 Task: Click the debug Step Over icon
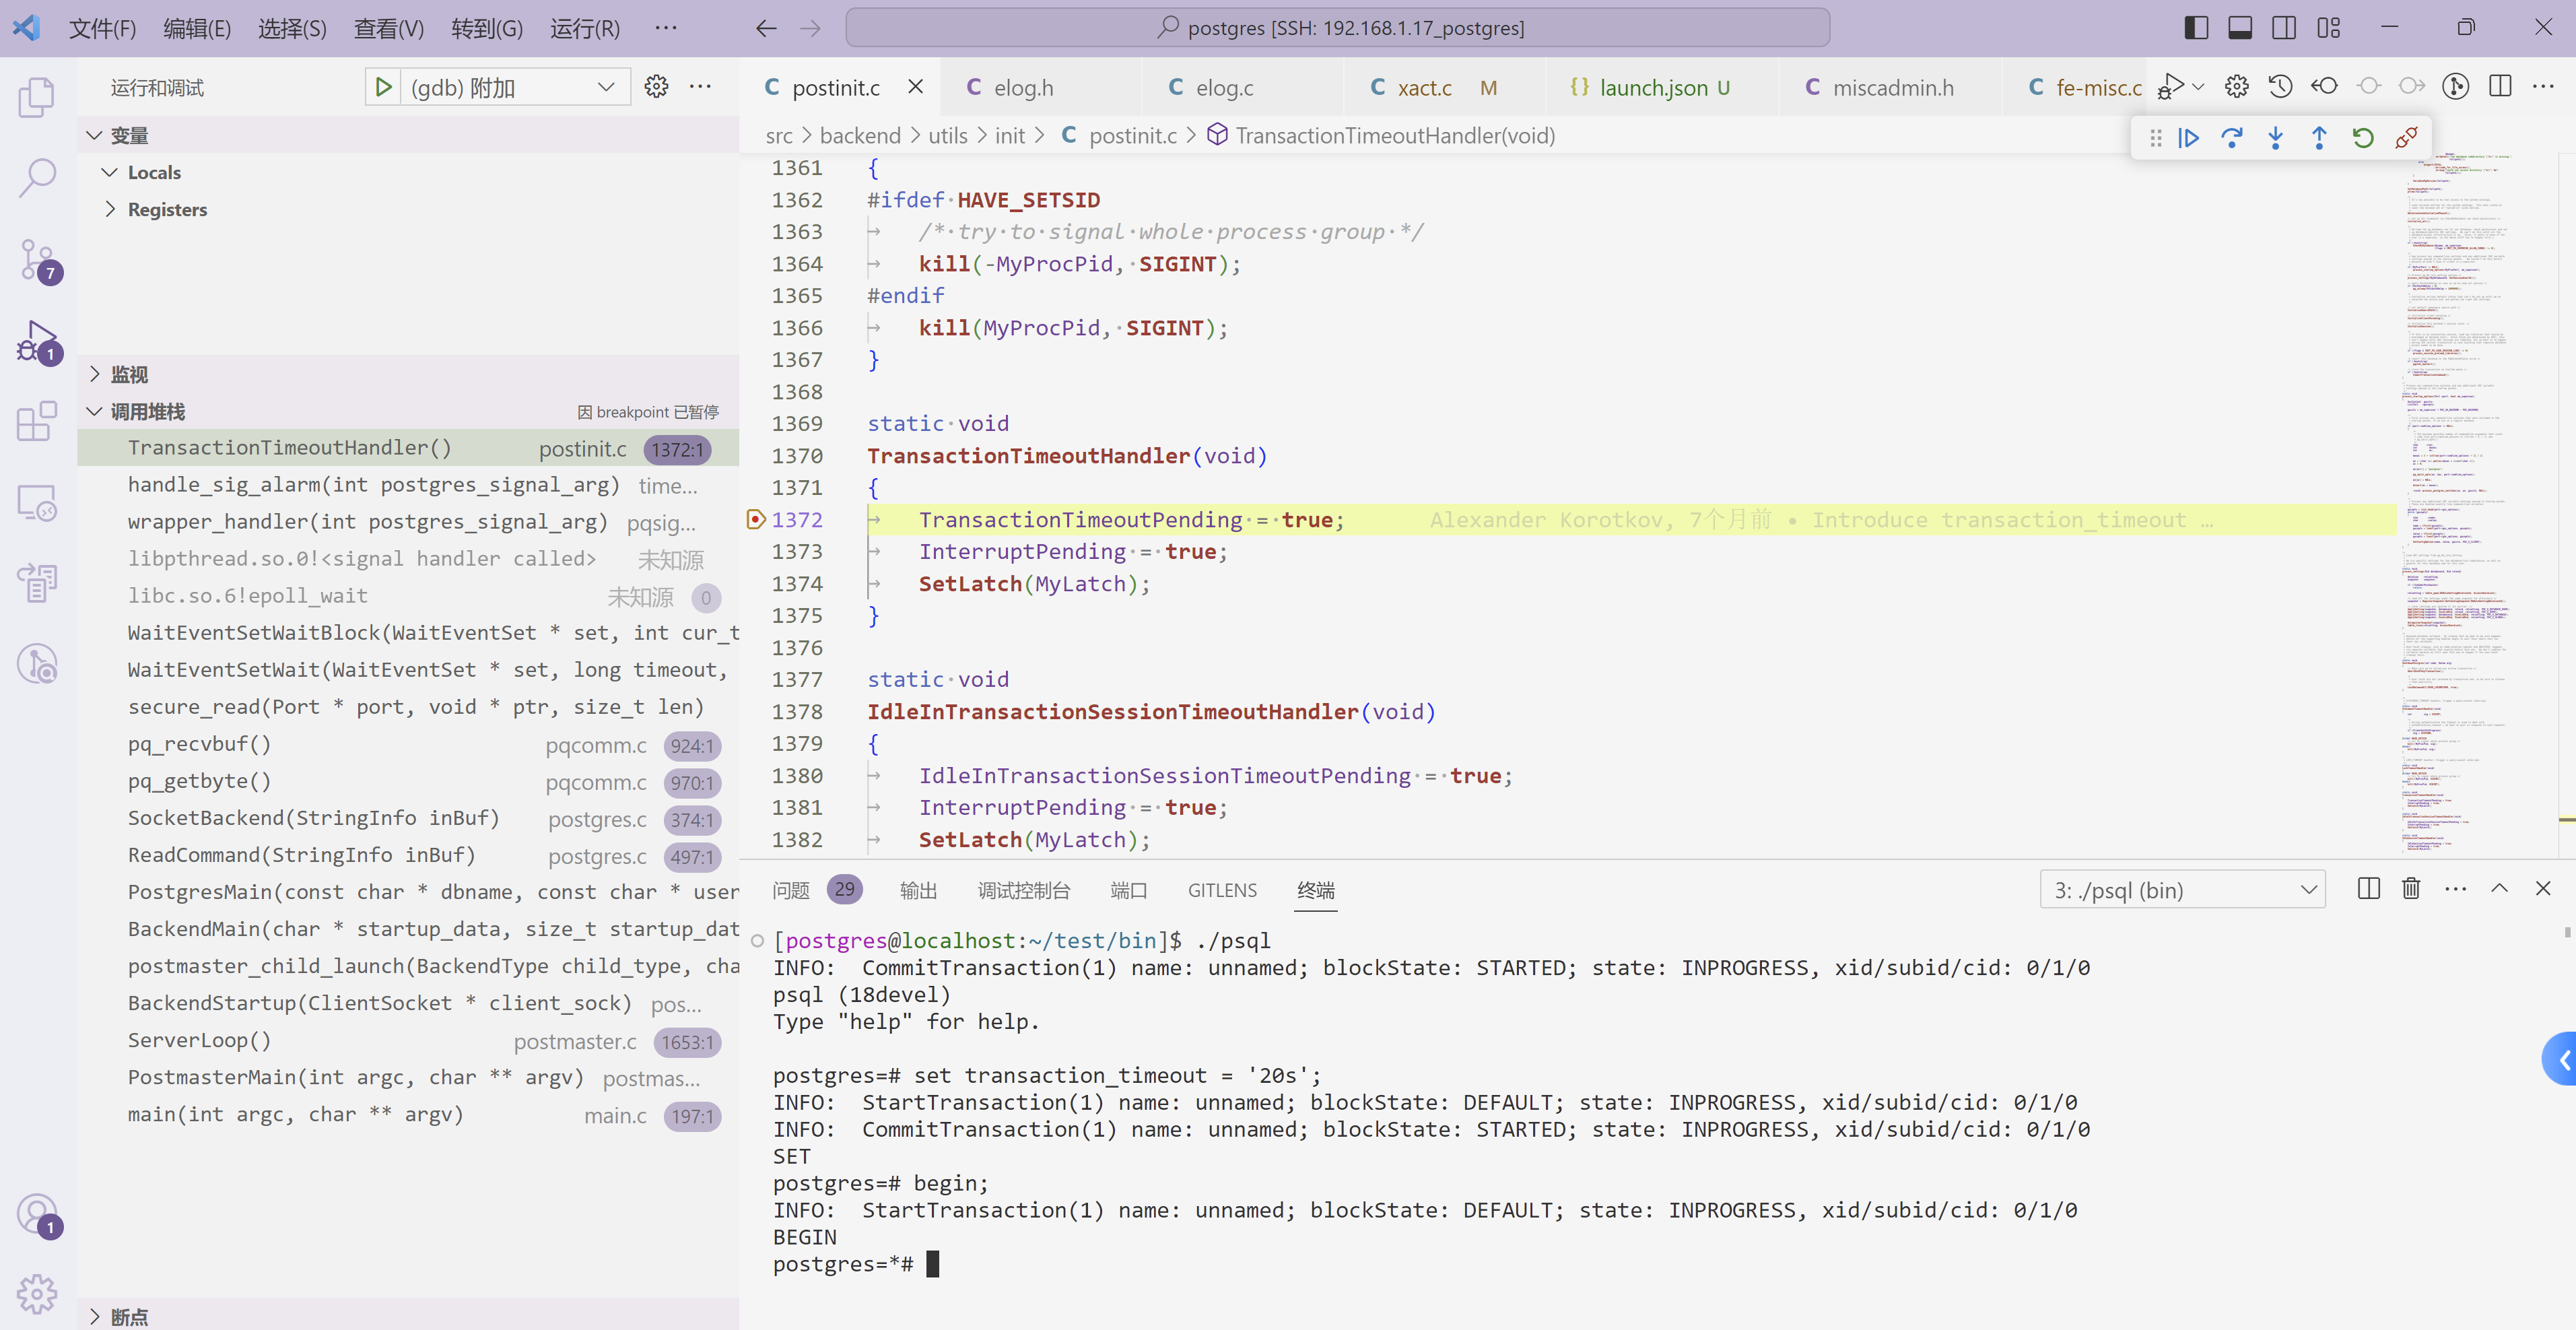(2231, 138)
